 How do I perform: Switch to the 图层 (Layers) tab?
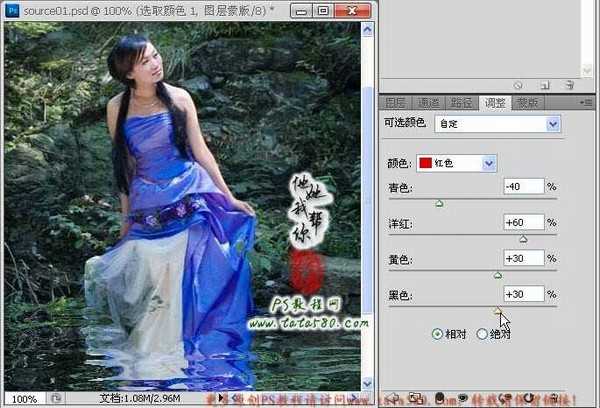[x=396, y=102]
